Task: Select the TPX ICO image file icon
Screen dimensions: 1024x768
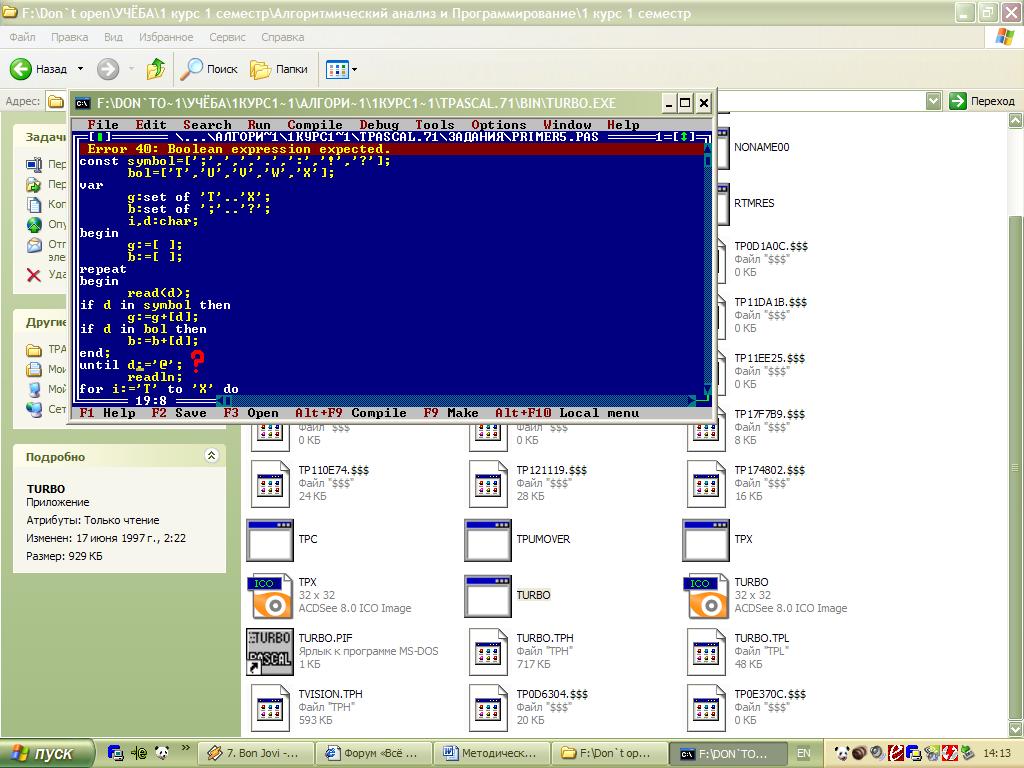Action: click(x=269, y=595)
